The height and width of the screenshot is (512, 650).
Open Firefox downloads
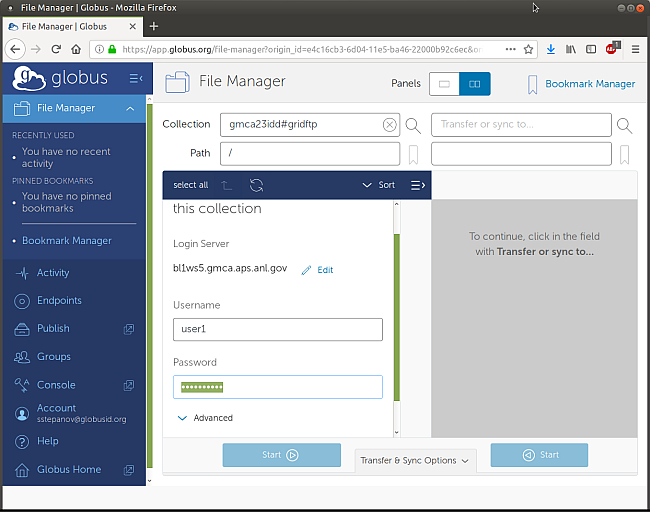551,50
